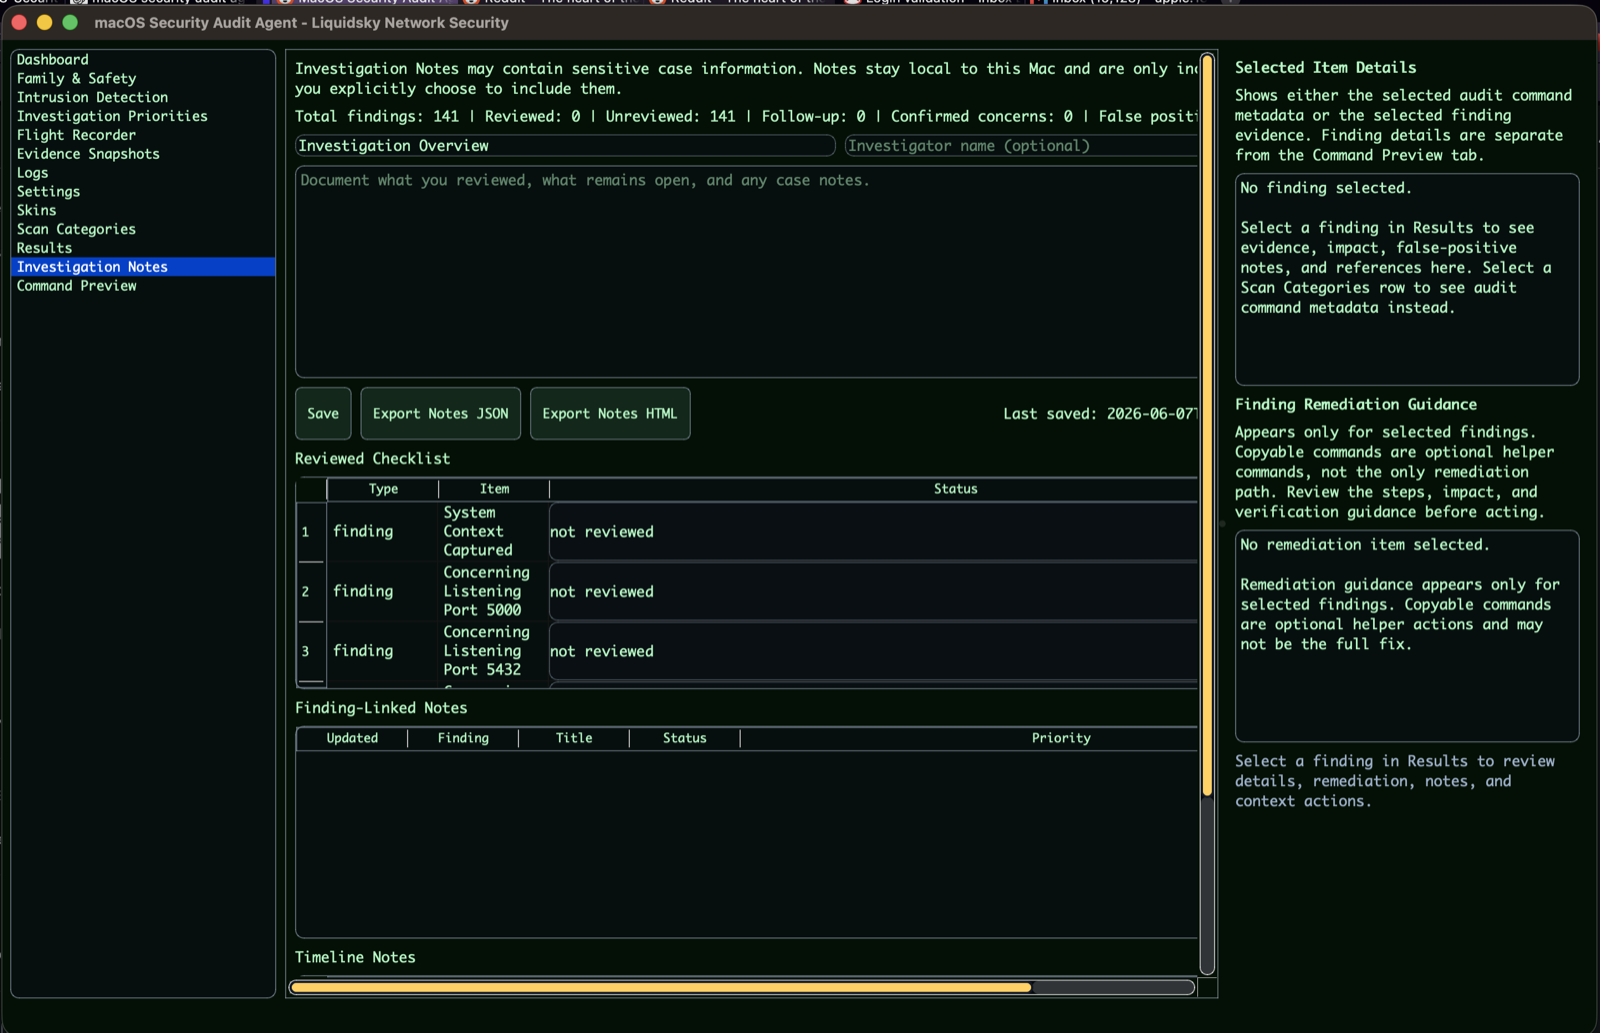1600x1033 pixels.
Task: Click the Title column header
Action: tap(574, 738)
